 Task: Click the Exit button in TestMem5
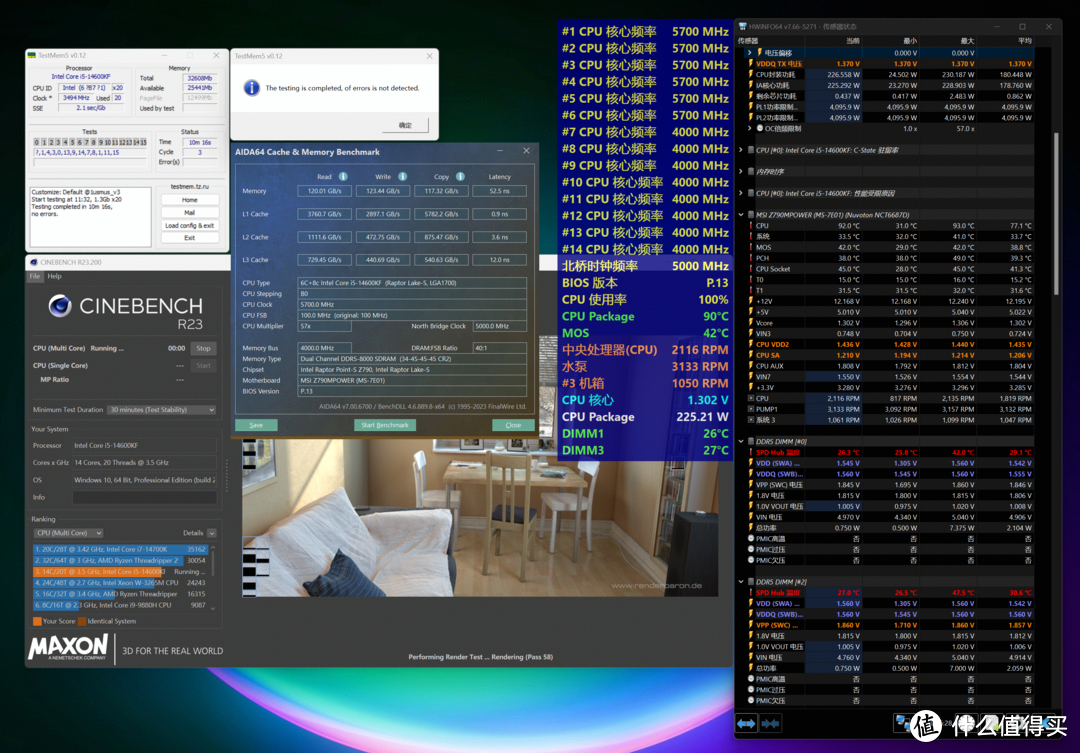[189, 238]
